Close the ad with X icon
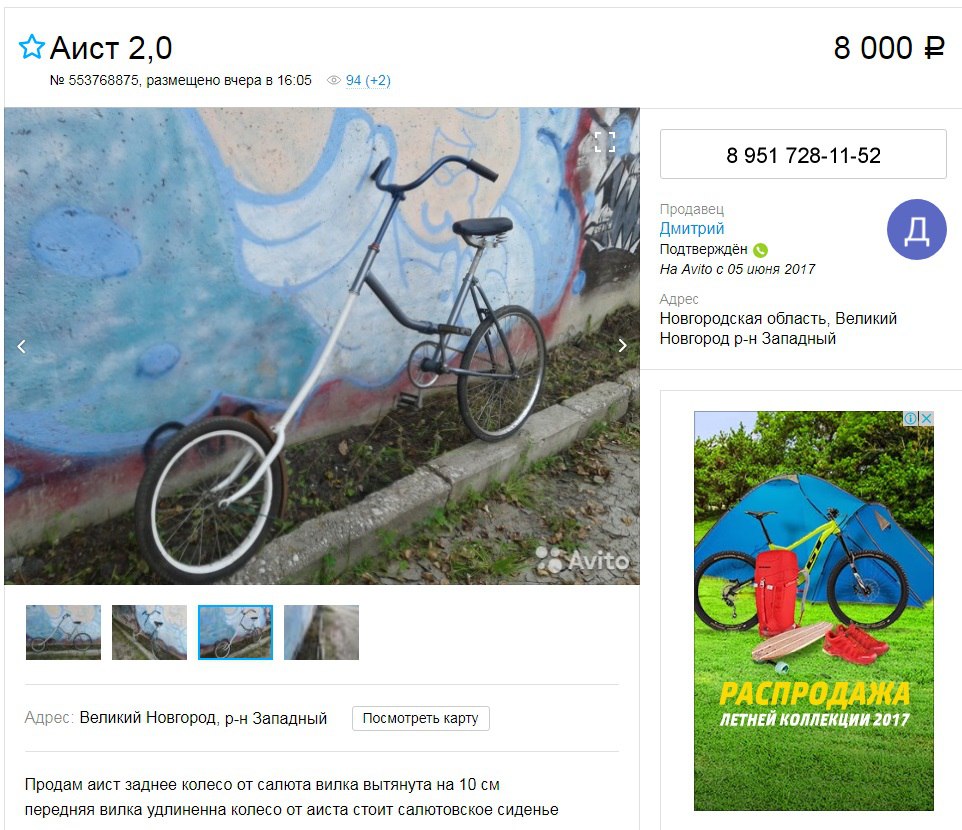The height and width of the screenshot is (830, 962). click(x=926, y=418)
